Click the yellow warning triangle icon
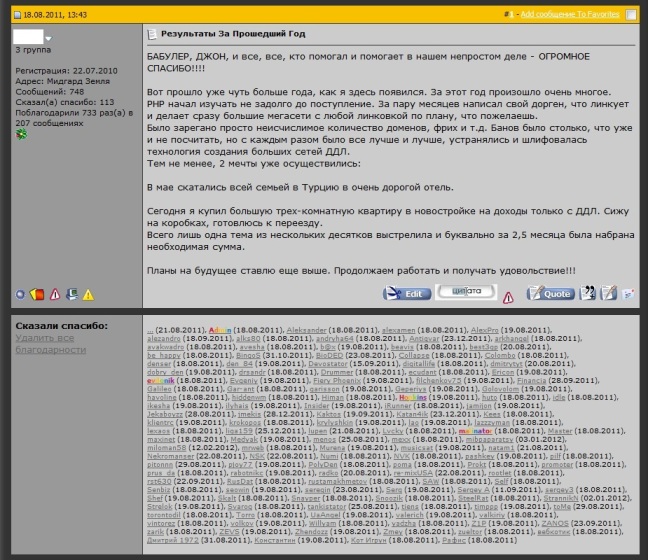Viewport: 648px width, 560px height. [x=88, y=295]
